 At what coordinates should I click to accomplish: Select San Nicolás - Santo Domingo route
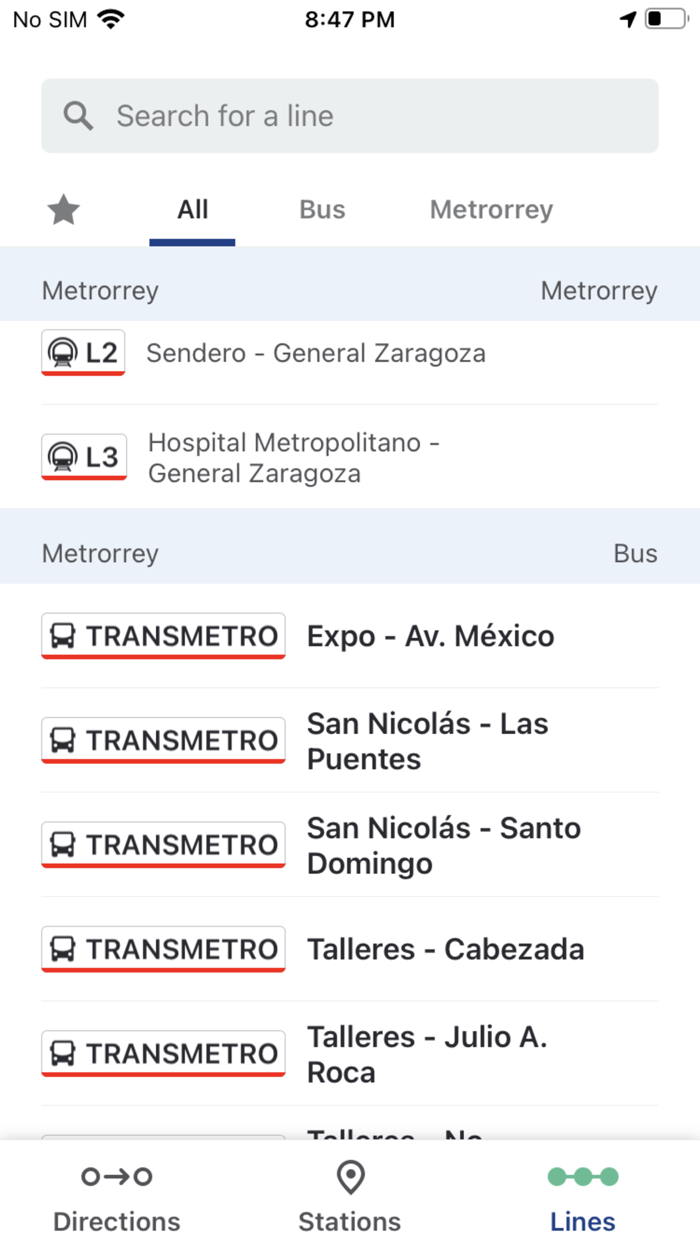pos(443,845)
